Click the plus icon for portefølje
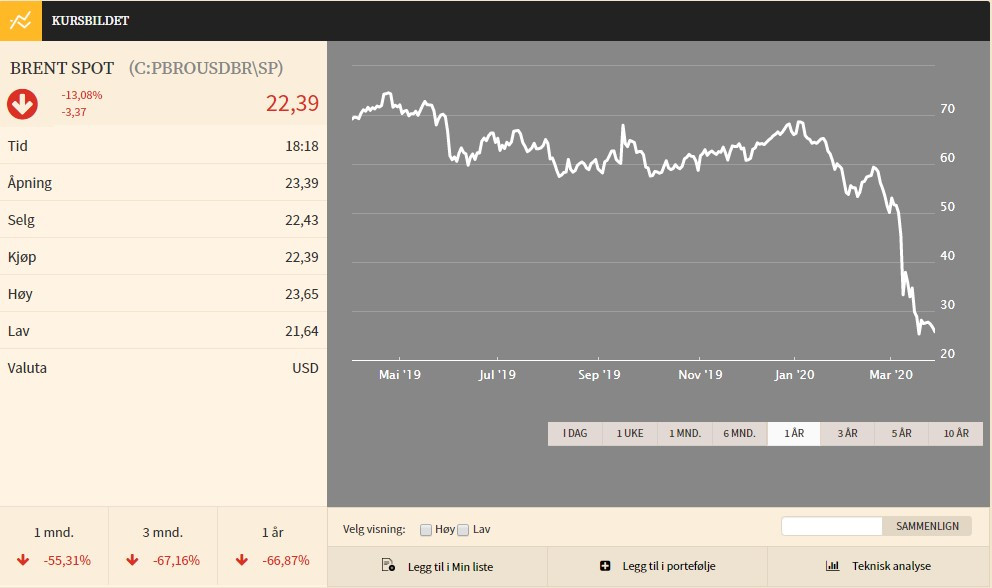This screenshot has width=992, height=588. [x=605, y=566]
